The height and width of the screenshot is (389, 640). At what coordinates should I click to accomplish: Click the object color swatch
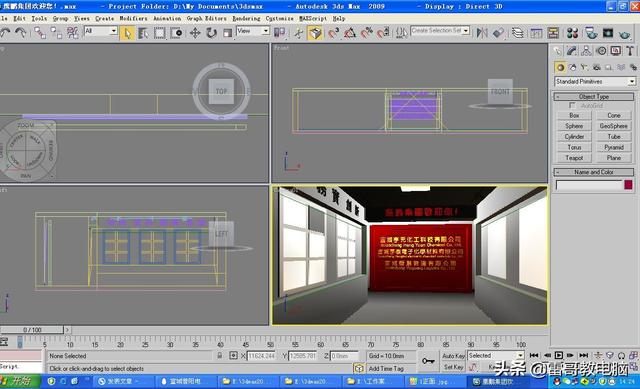(x=629, y=185)
